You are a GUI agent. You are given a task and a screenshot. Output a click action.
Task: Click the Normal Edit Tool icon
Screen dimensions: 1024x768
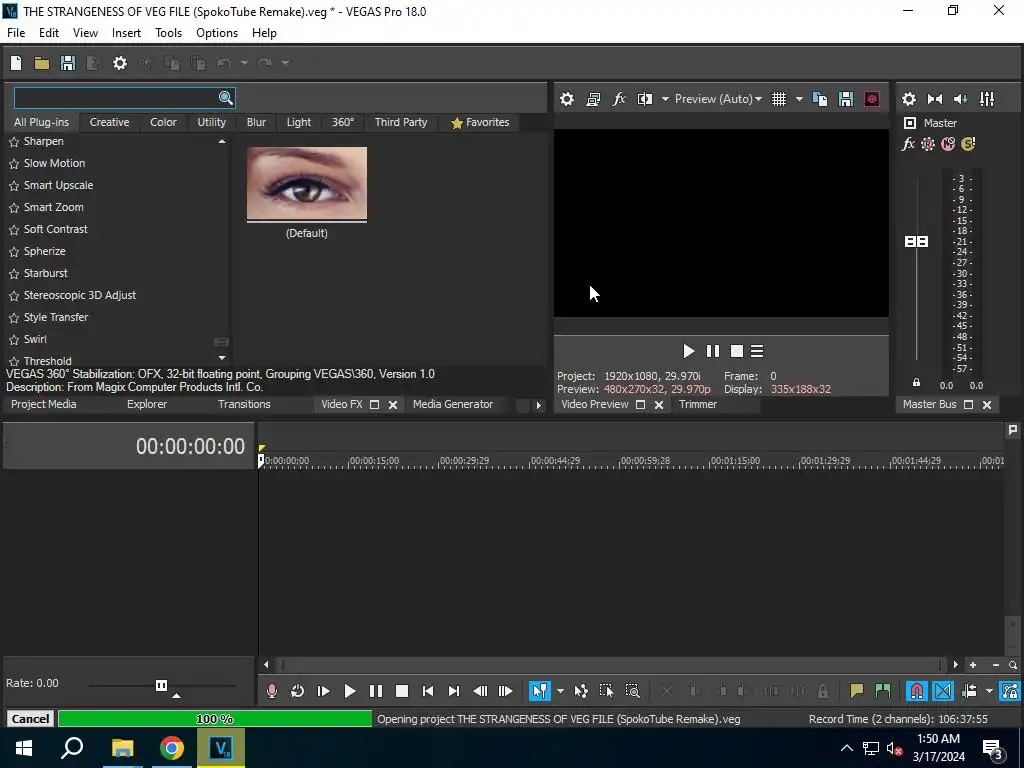point(539,691)
